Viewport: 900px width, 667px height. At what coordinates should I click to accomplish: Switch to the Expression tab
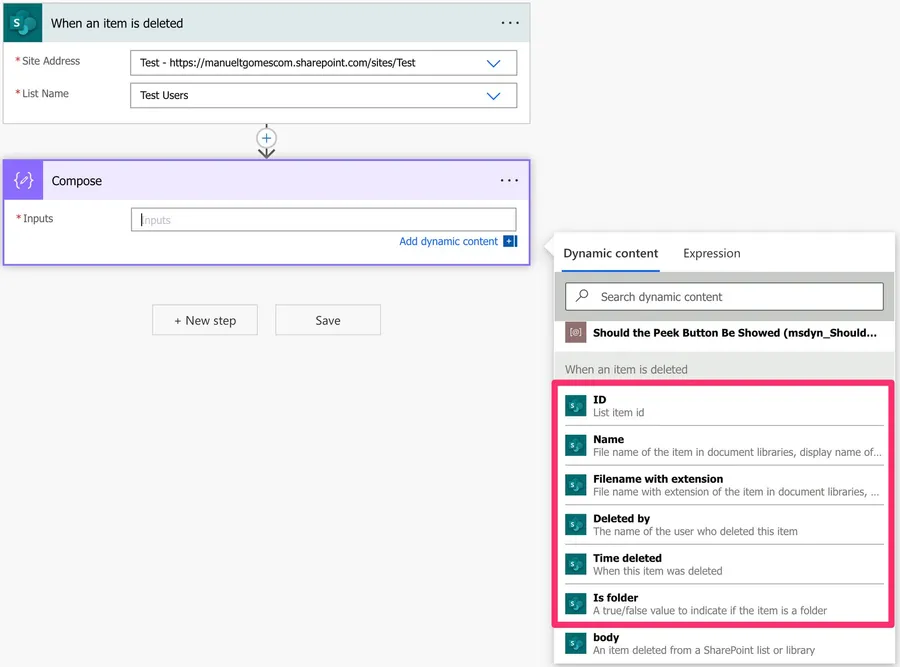tap(711, 254)
